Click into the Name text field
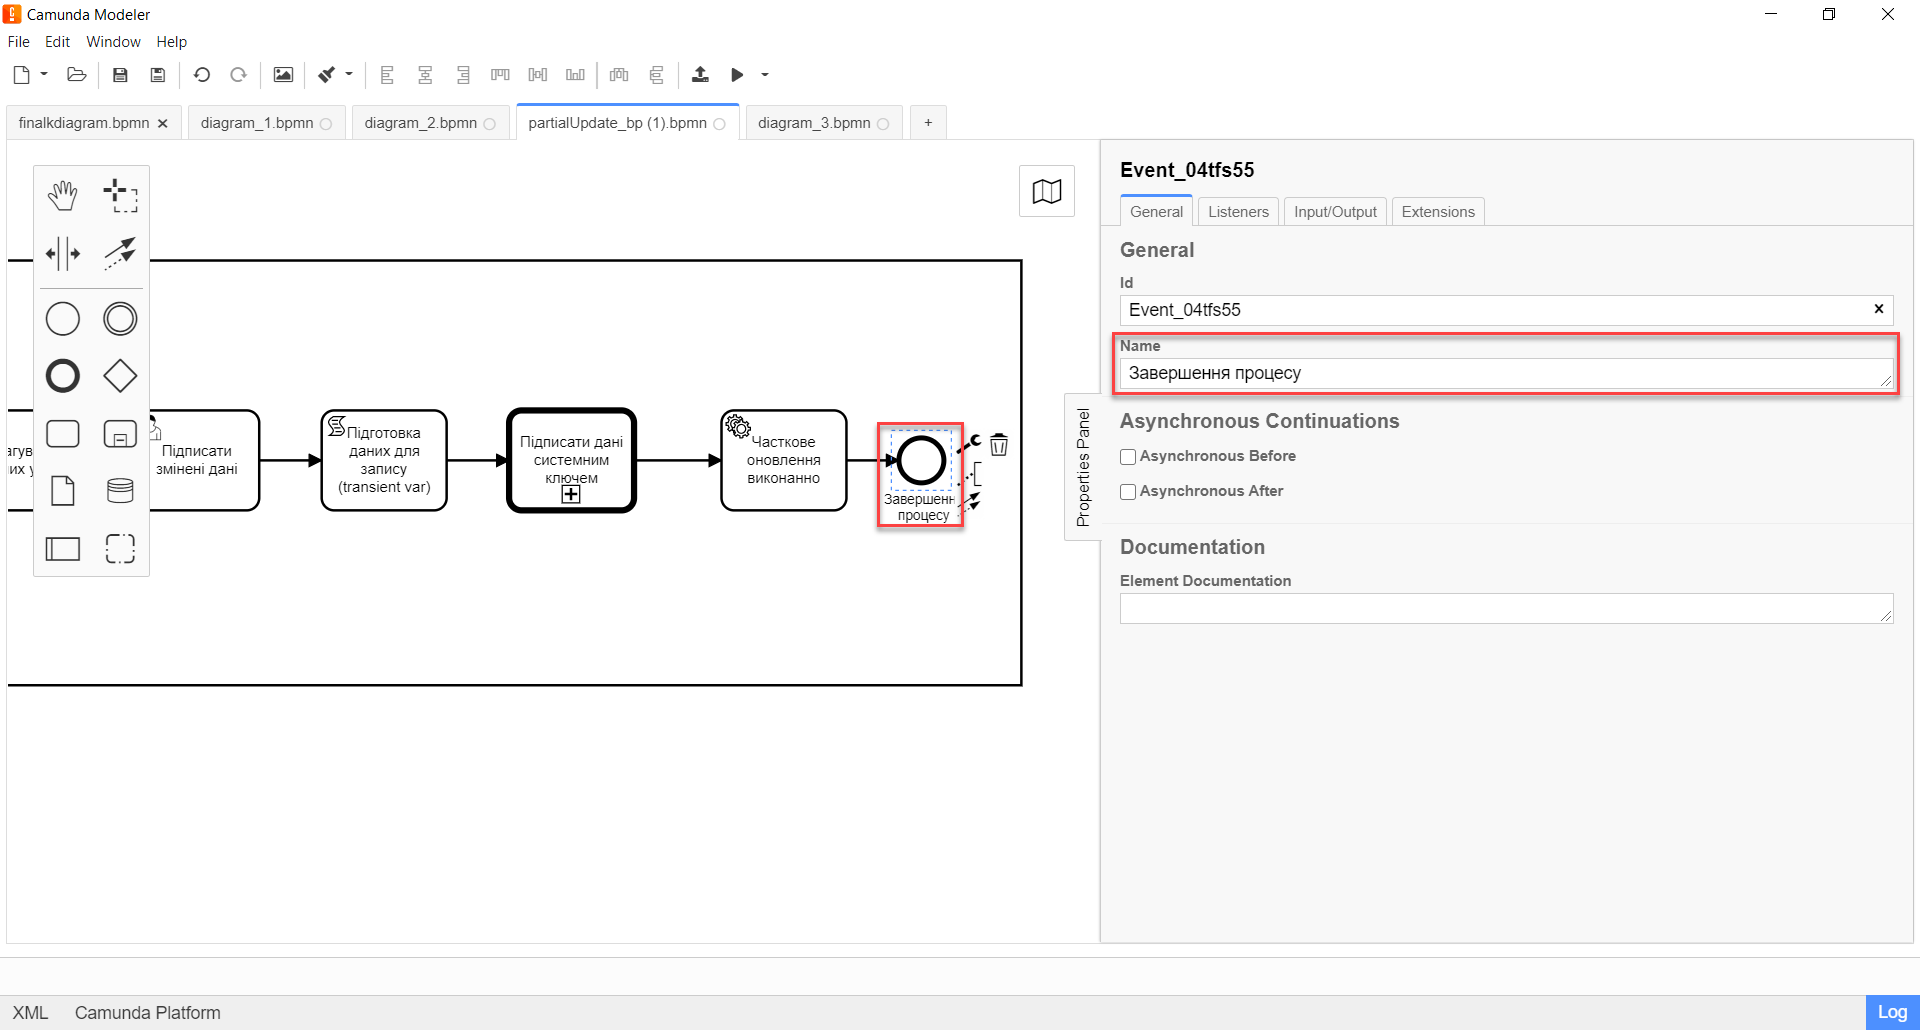1920x1030 pixels. tap(1506, 373)
